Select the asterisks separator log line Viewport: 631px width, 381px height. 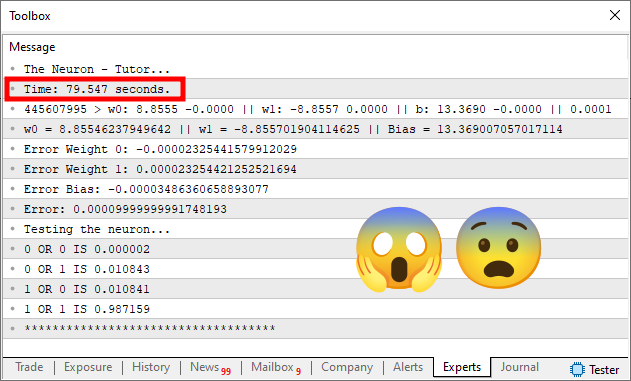tap(316, 329)
